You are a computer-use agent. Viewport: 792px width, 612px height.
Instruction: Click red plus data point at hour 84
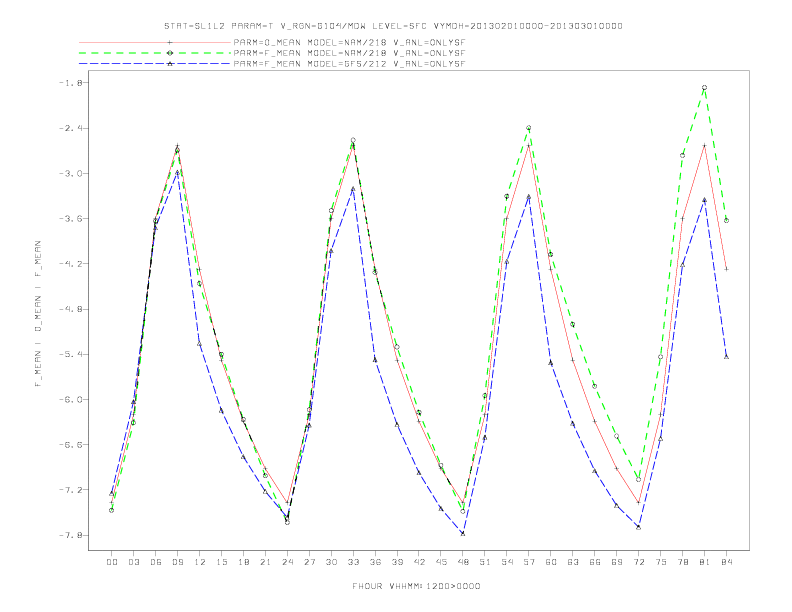tap(726, 269)
